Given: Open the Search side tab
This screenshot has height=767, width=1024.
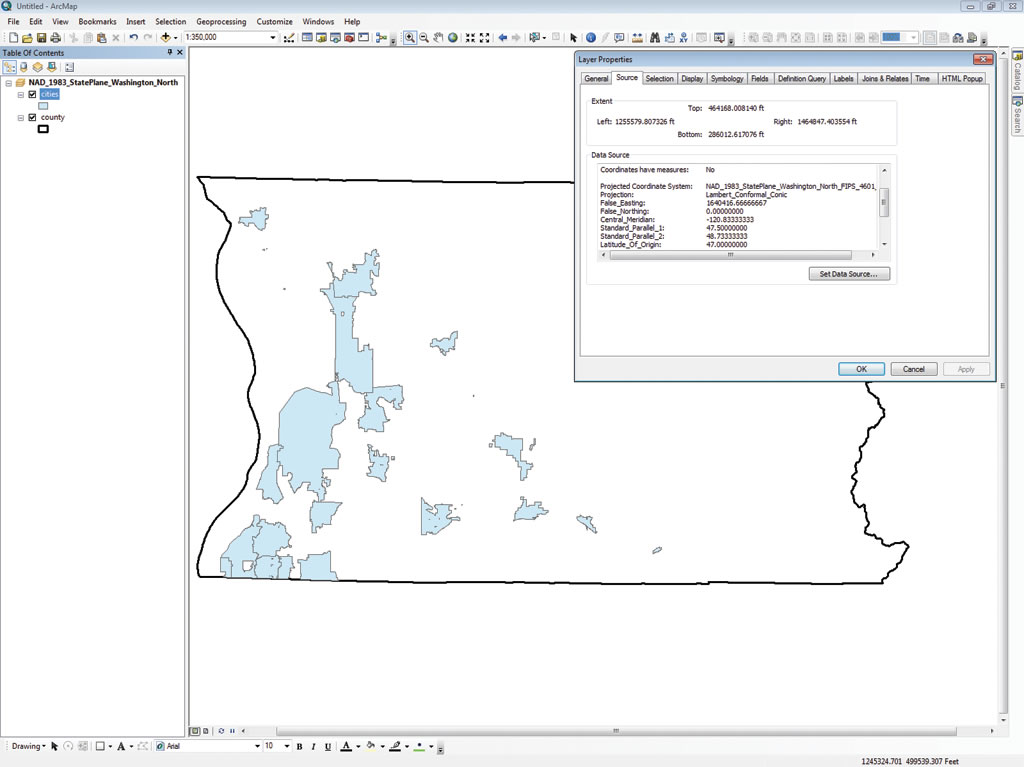Looking at the screenshot, I should [1017, 116].
